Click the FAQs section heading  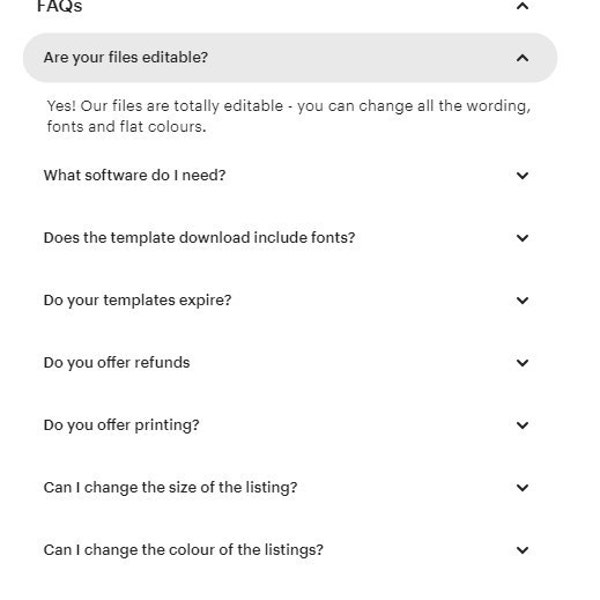60,6
